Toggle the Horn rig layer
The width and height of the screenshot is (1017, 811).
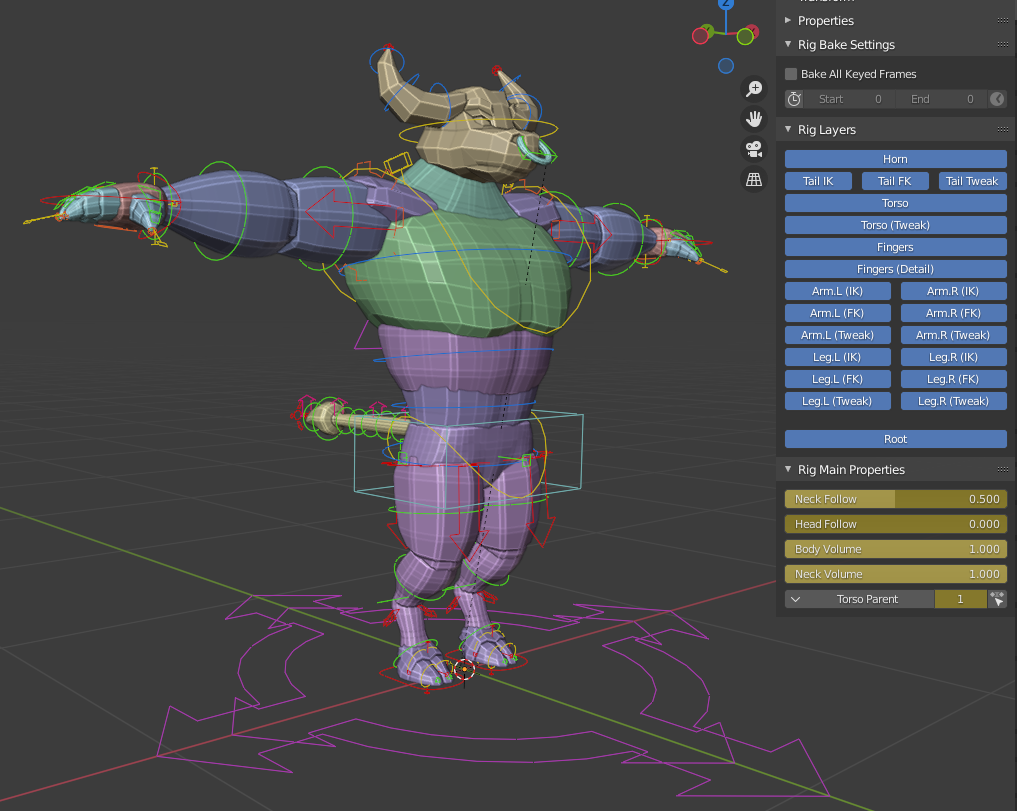coord(895,159)
